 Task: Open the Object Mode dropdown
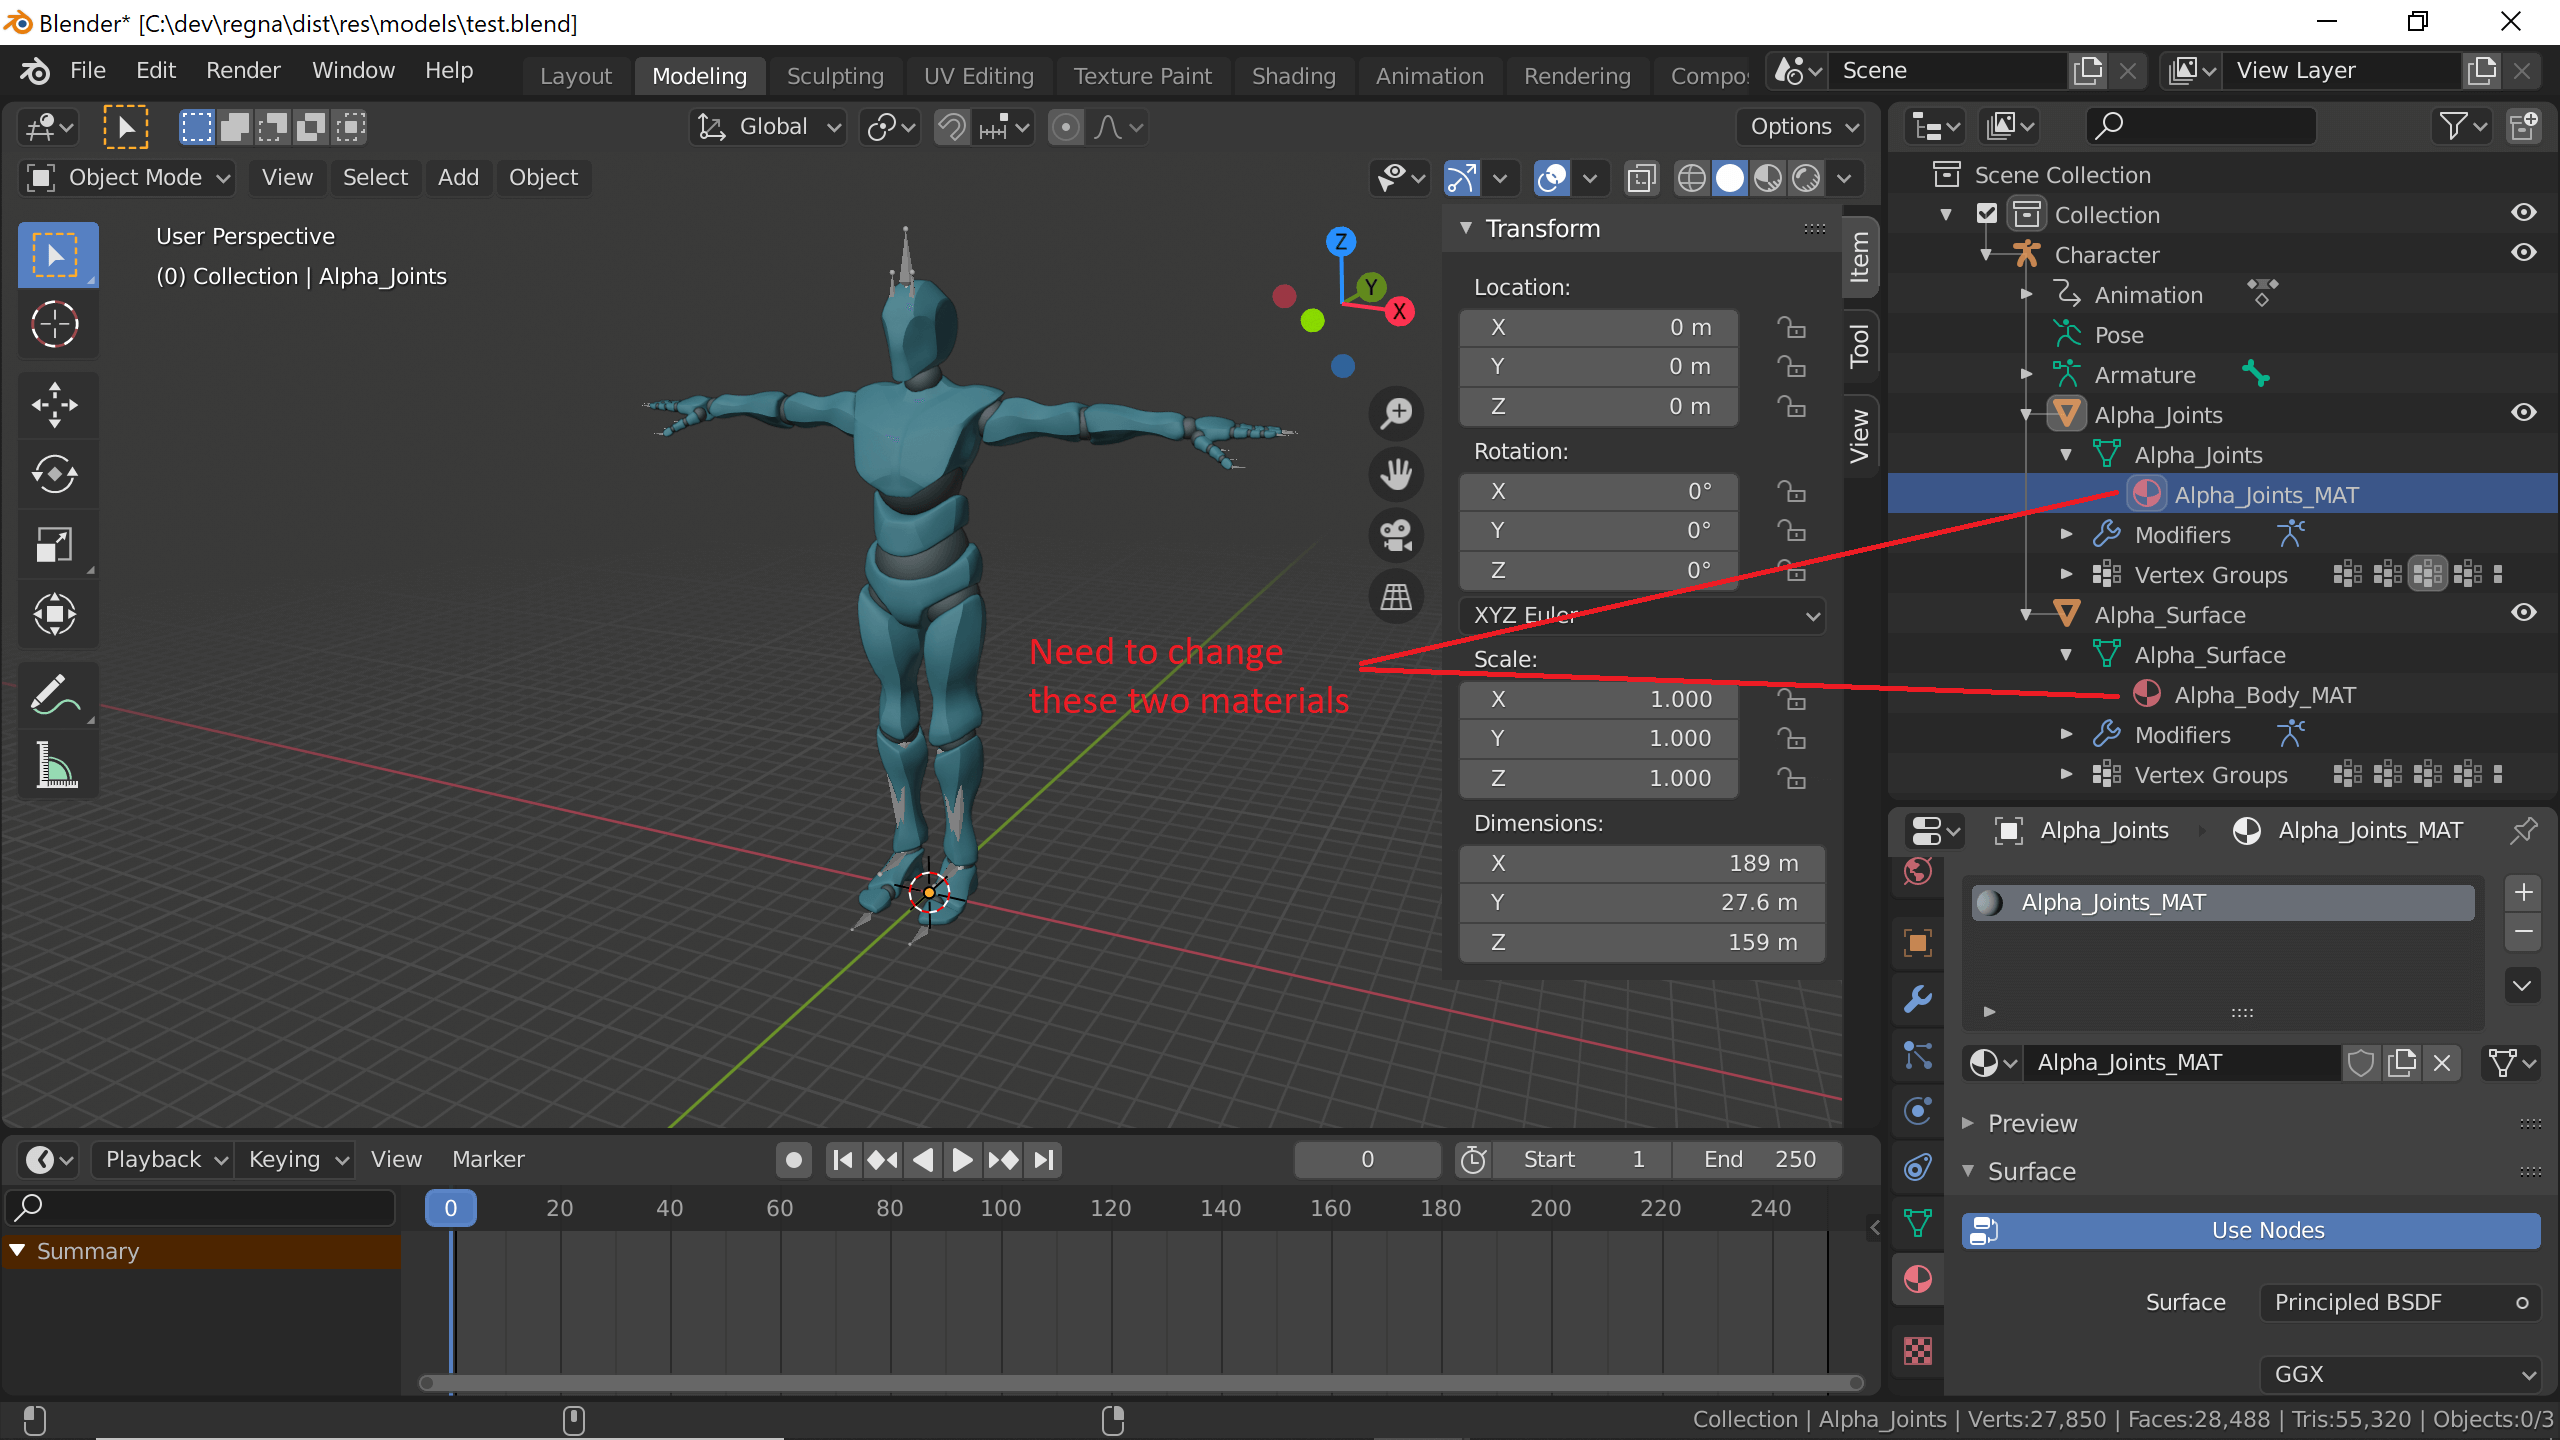point(127,177)
